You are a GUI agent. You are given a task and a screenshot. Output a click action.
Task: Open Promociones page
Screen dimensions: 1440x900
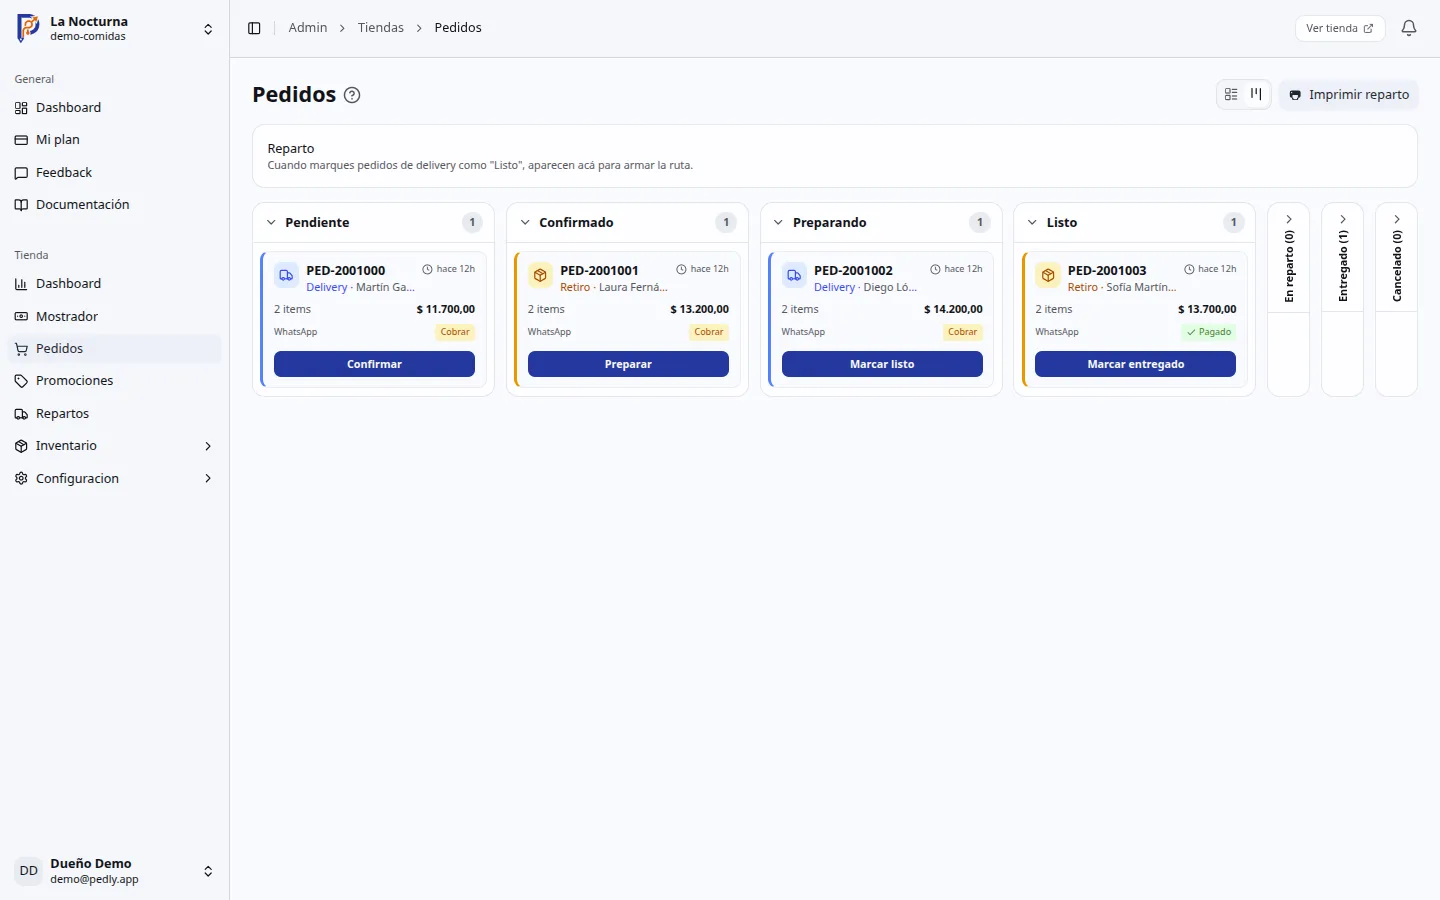(x=115, y=381)
